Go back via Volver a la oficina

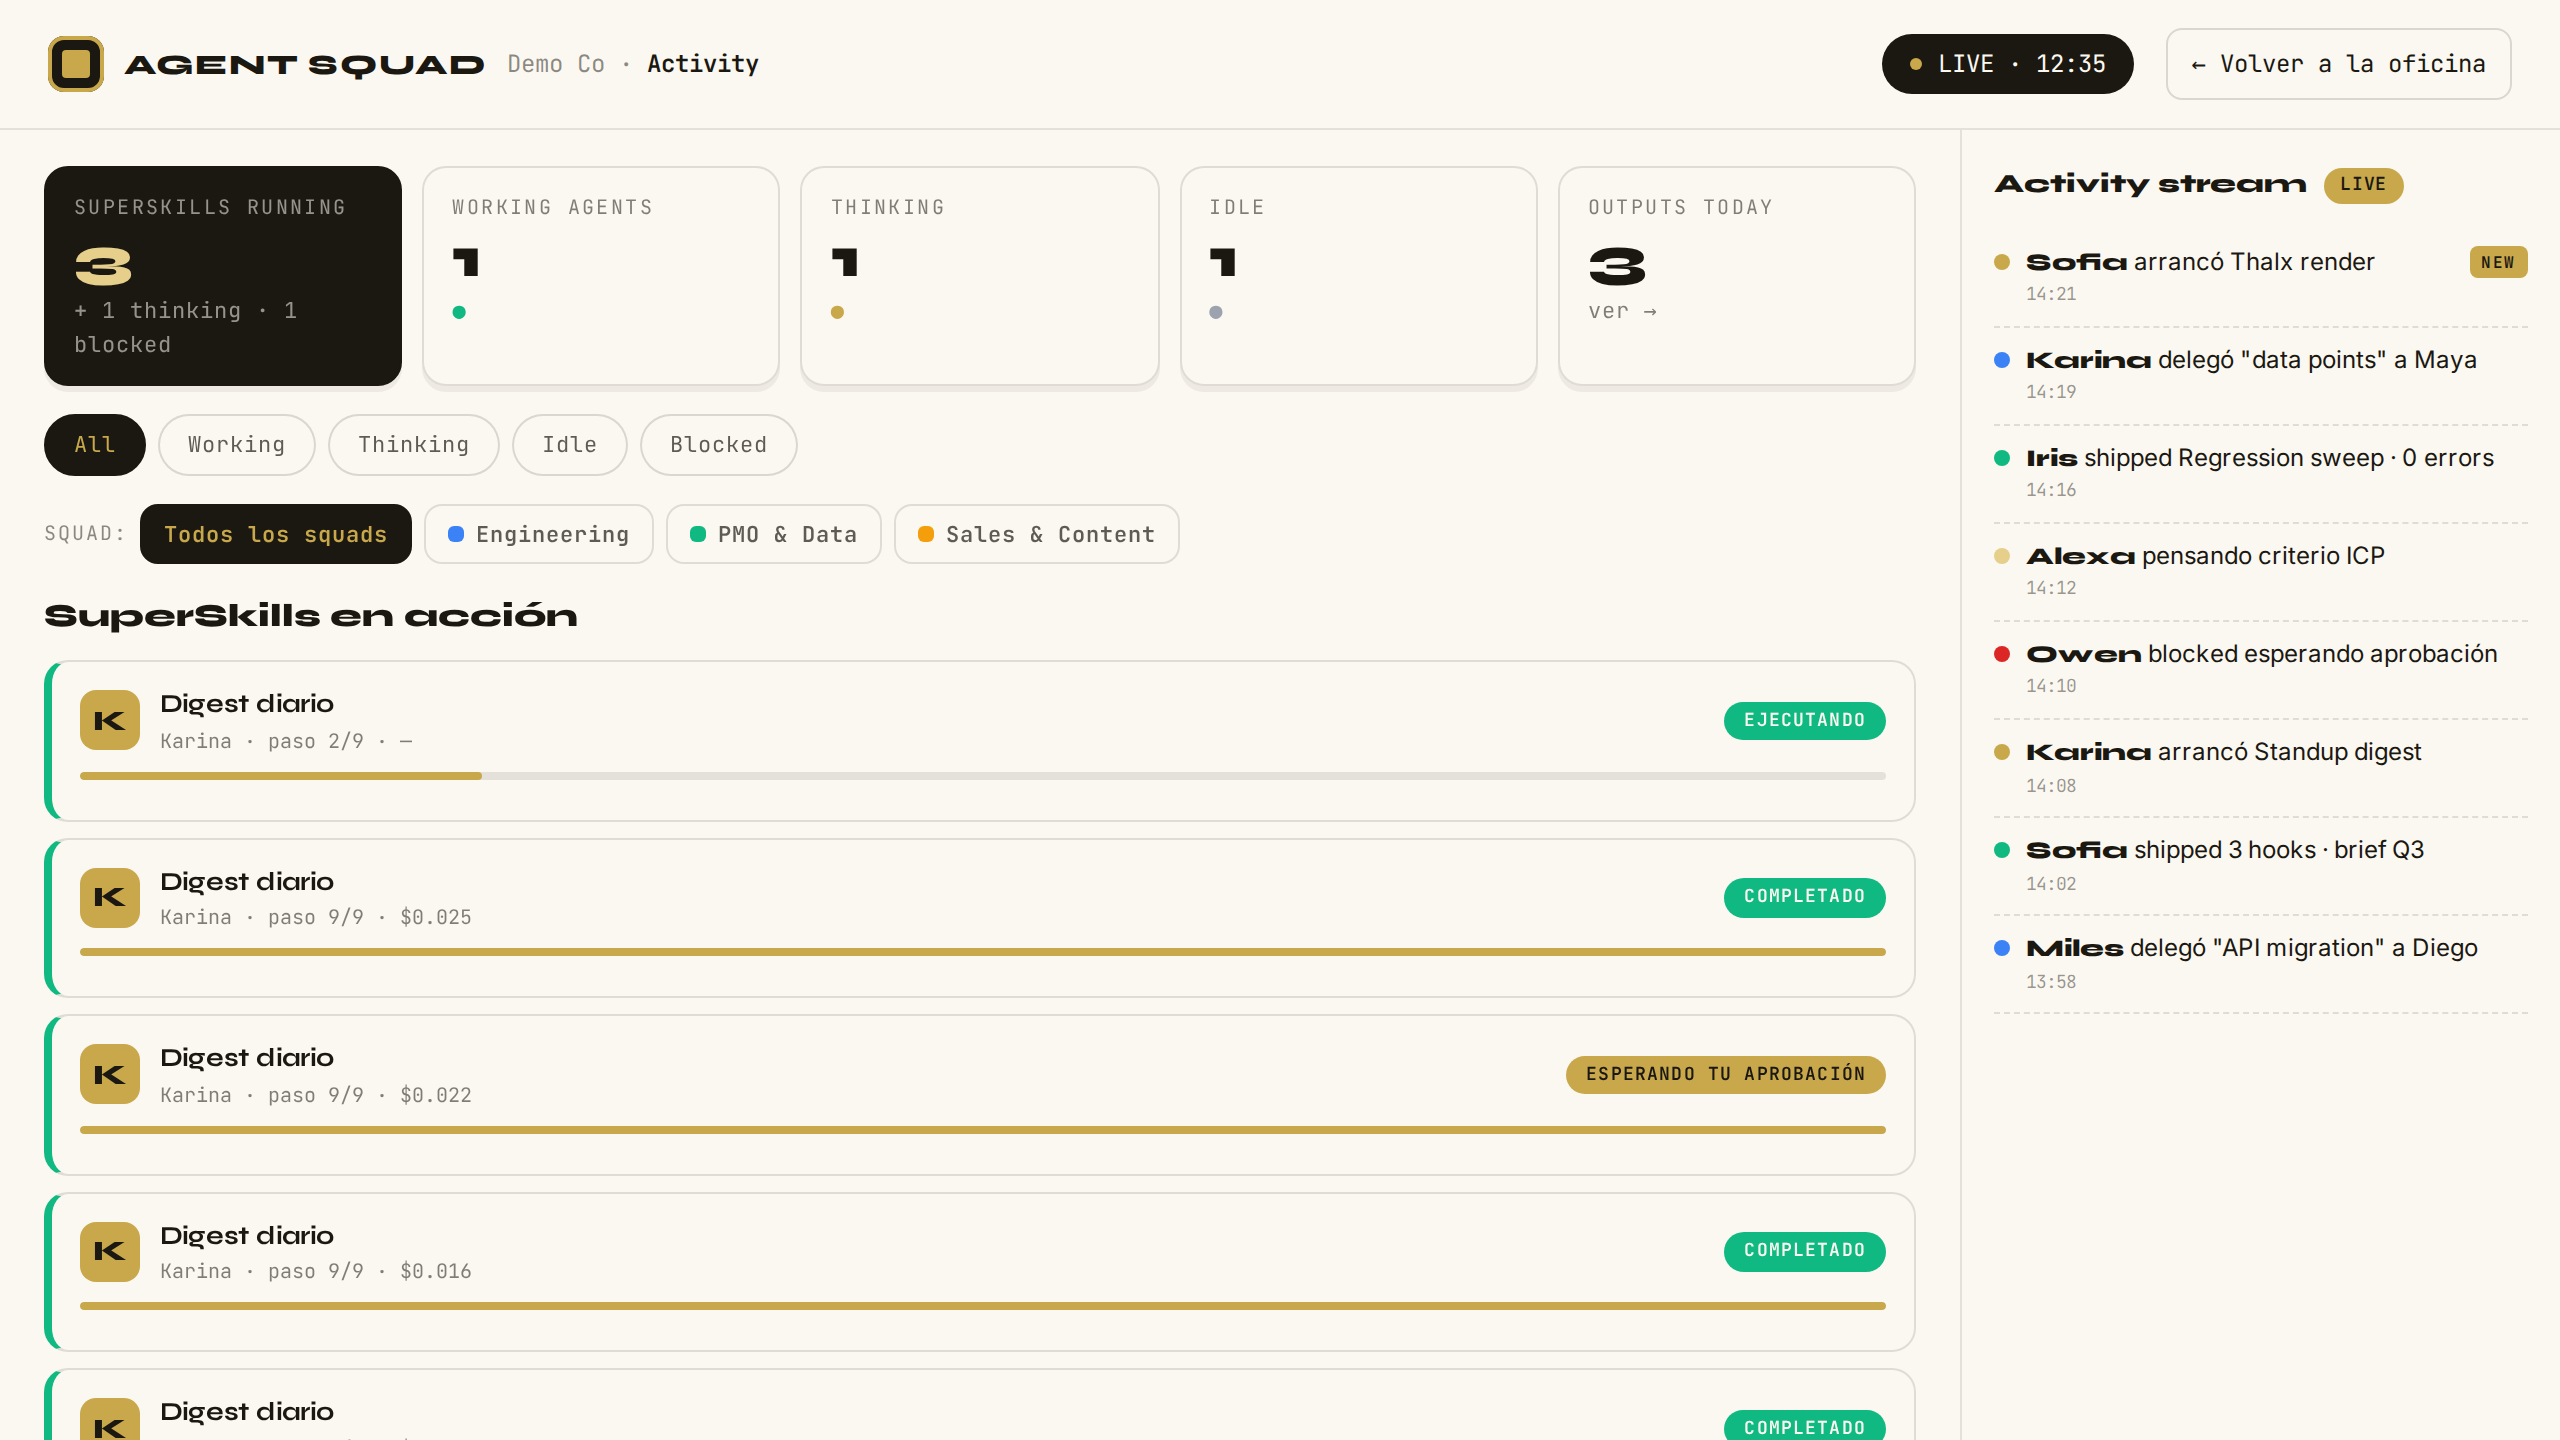coord(2339,64)
